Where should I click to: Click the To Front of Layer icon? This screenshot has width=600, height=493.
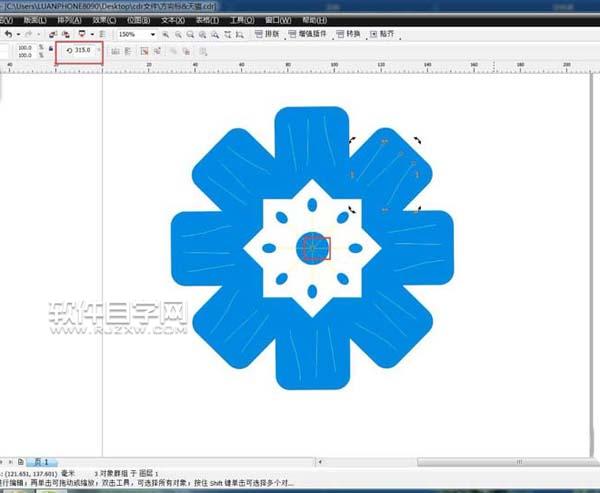pos(173,51)
